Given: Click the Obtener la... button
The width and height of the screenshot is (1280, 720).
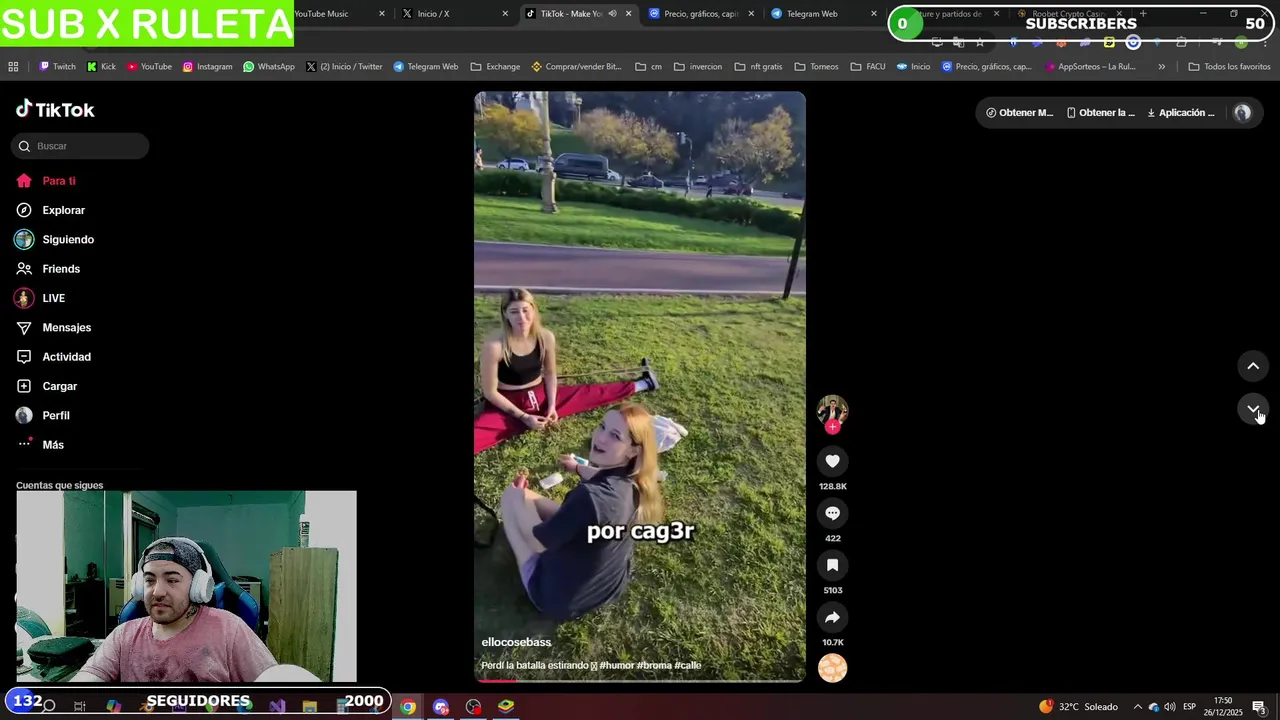Looking at the screenshot, I should [x=1100, y=113].
